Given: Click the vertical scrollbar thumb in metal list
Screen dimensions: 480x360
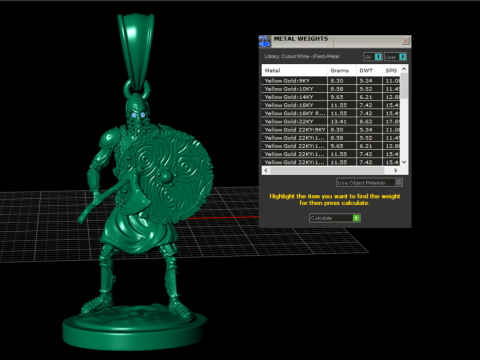Looking at the screenshot, I should pos(404,86).
